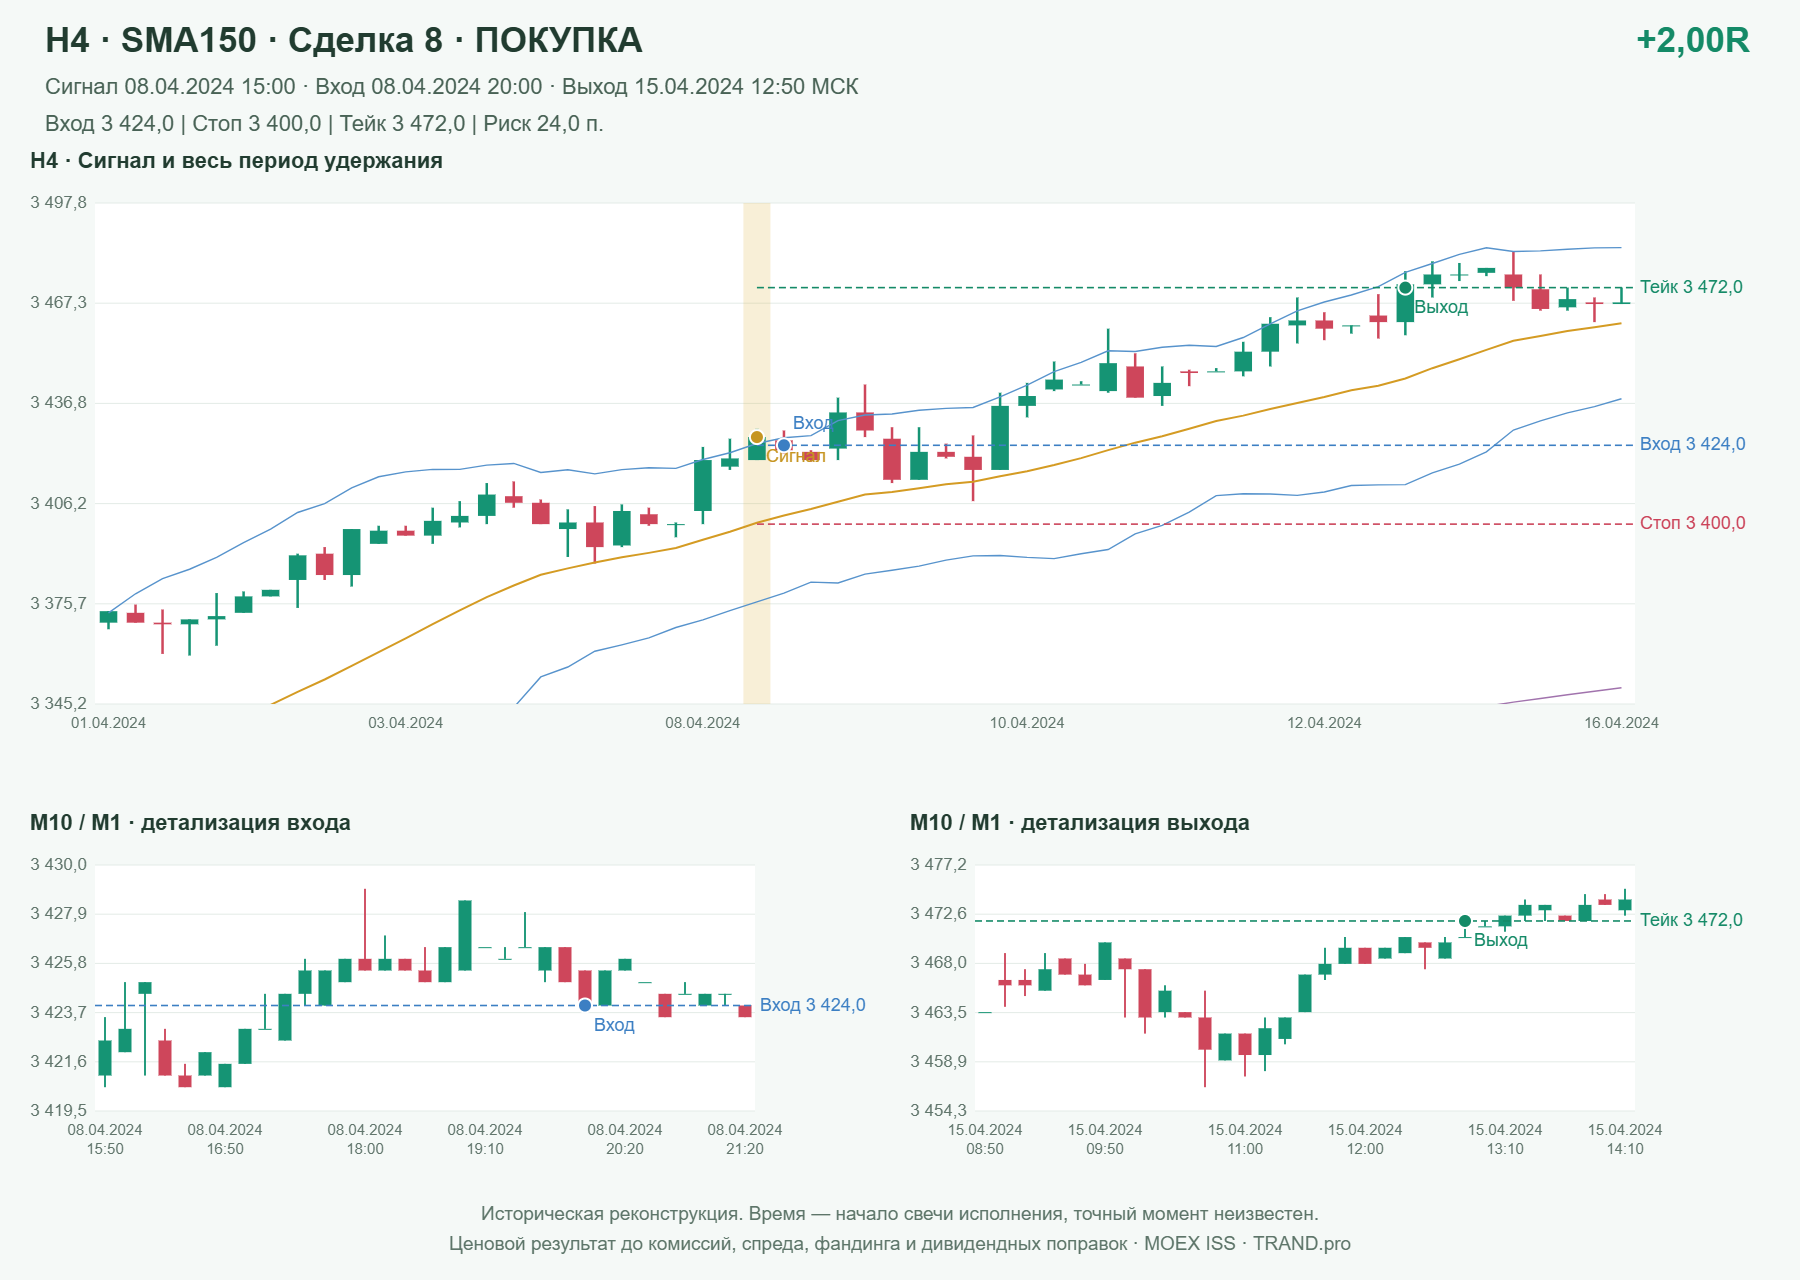Click 'Тейк 3 472,0' label on main chart
Viewport: 1800px width, 1280px height.
[1691, 287]
